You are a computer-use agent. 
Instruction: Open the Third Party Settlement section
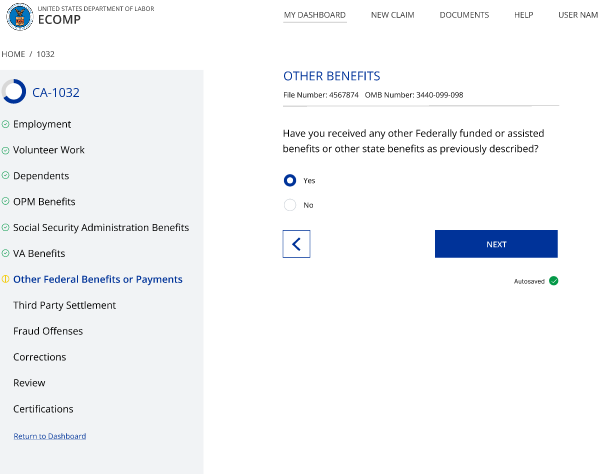coord(64,305)
